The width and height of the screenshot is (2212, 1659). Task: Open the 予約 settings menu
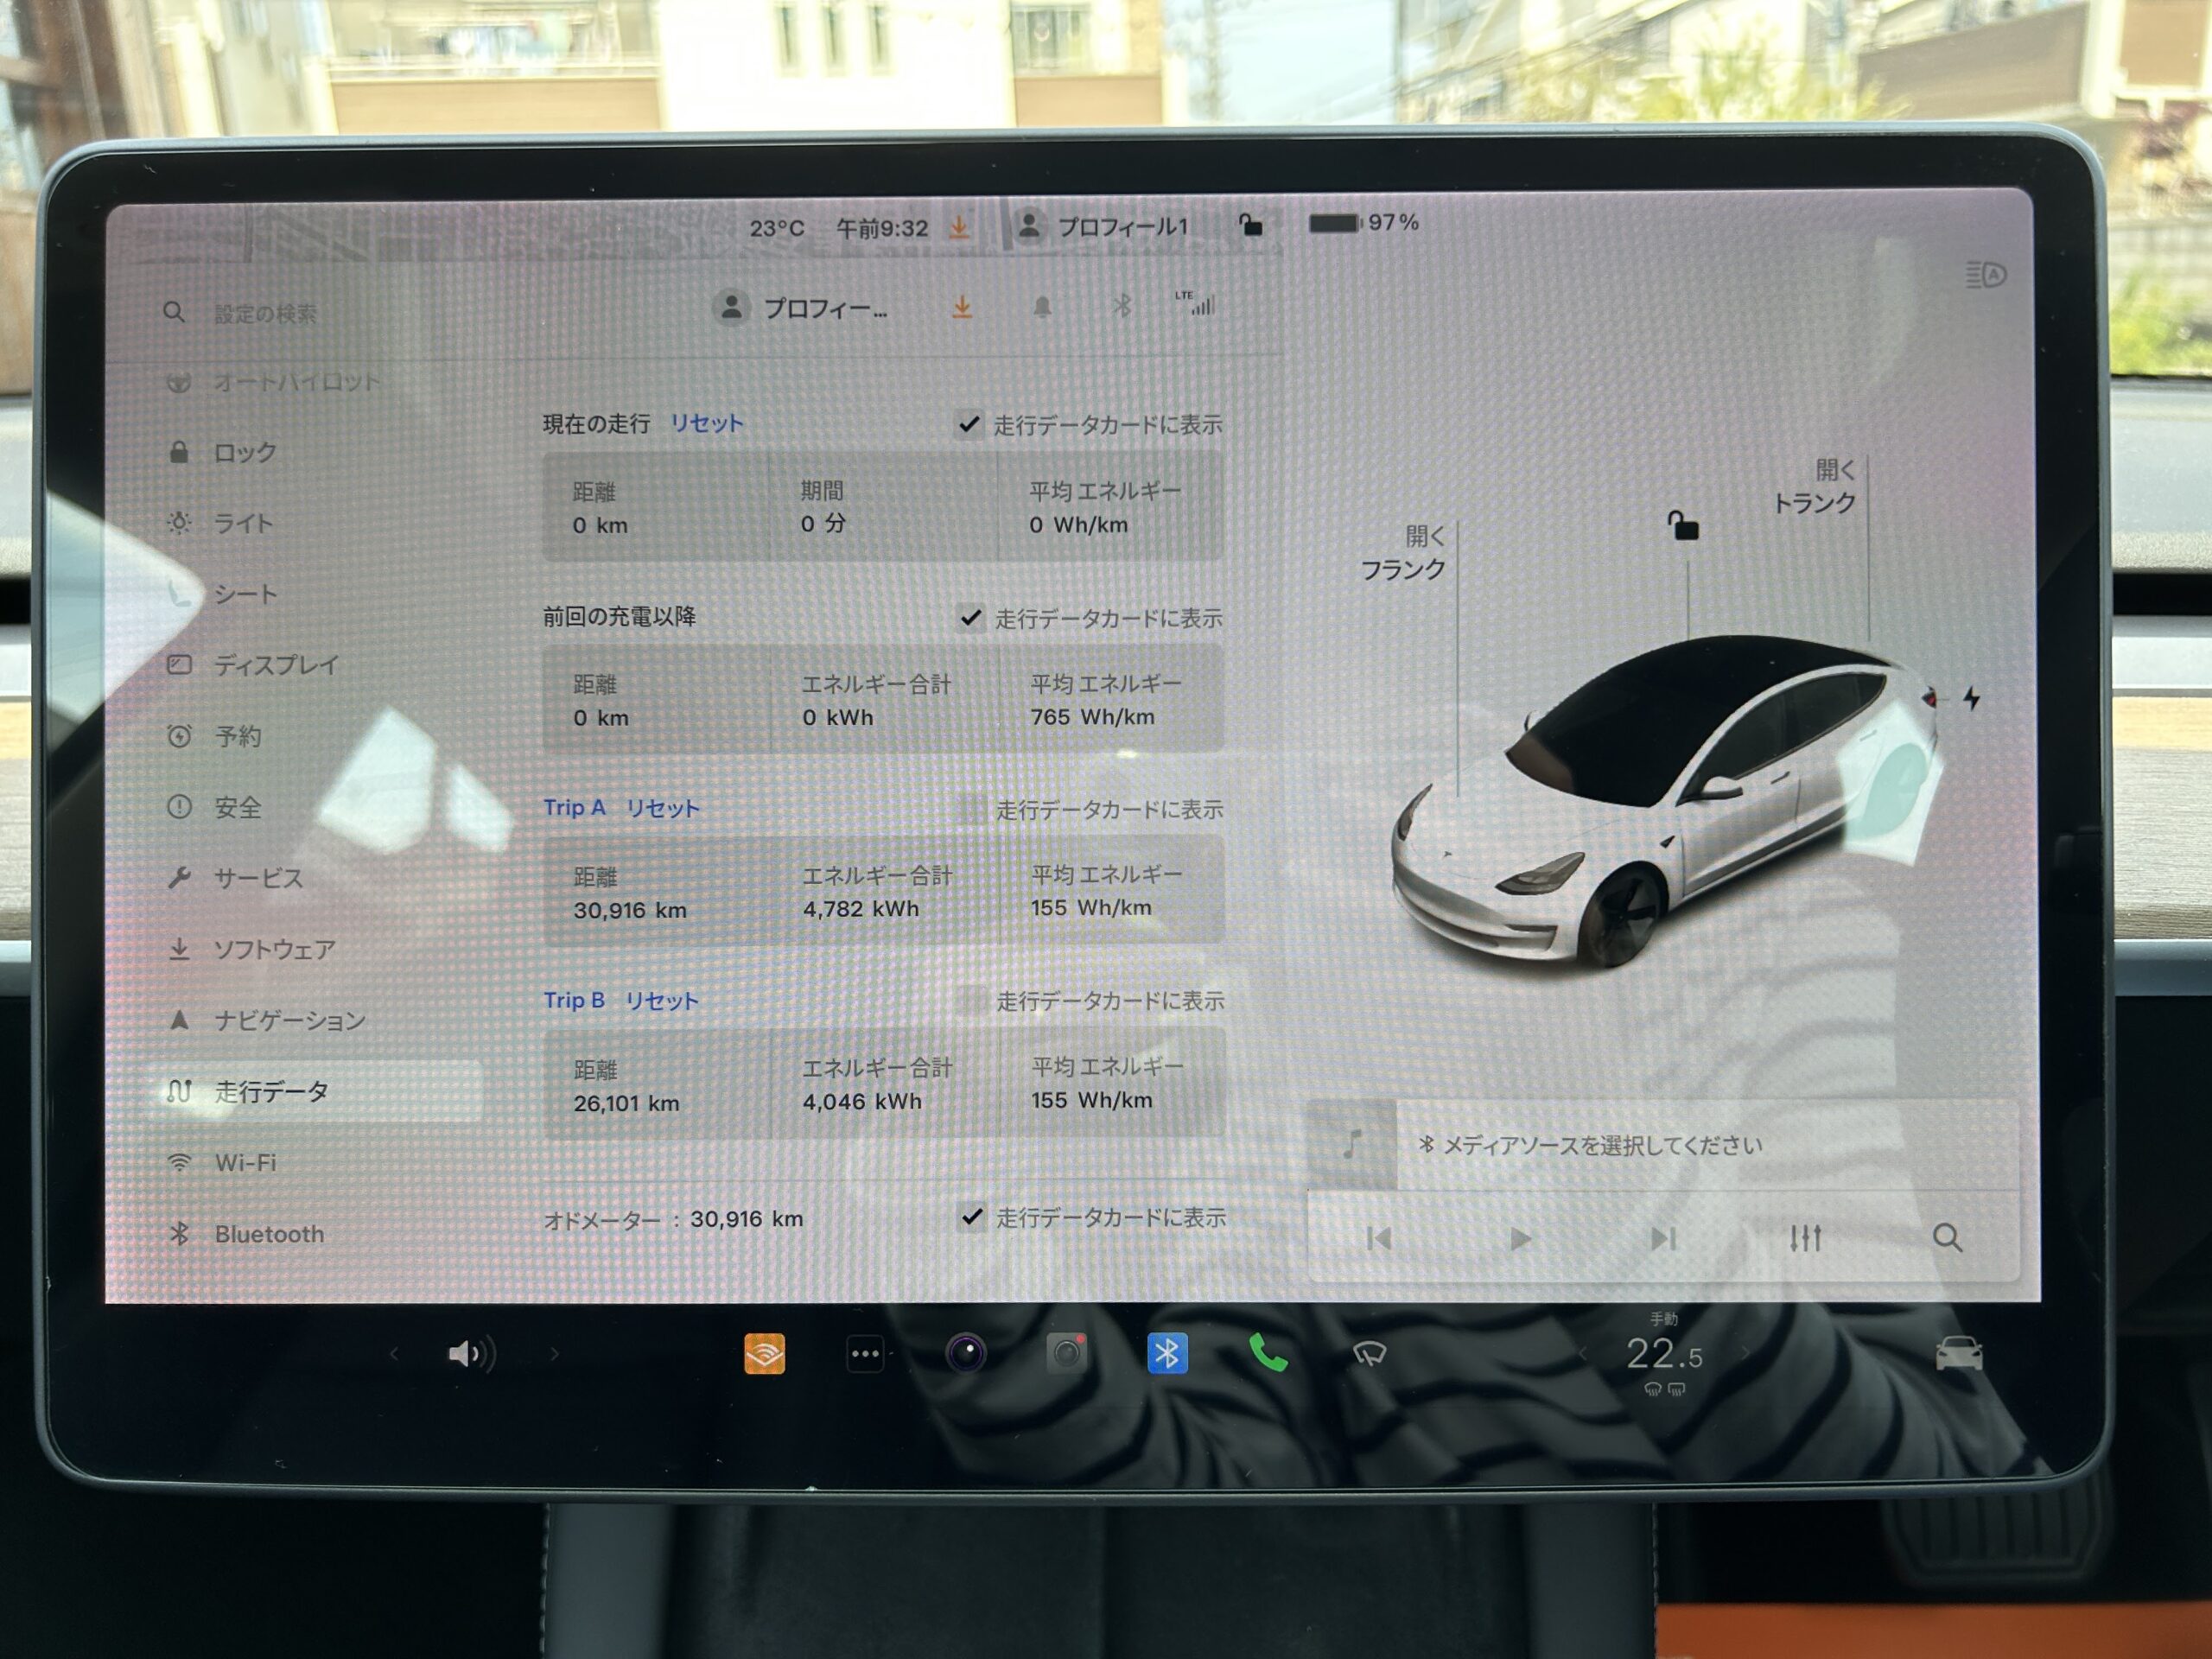click(x=214, y=736)
